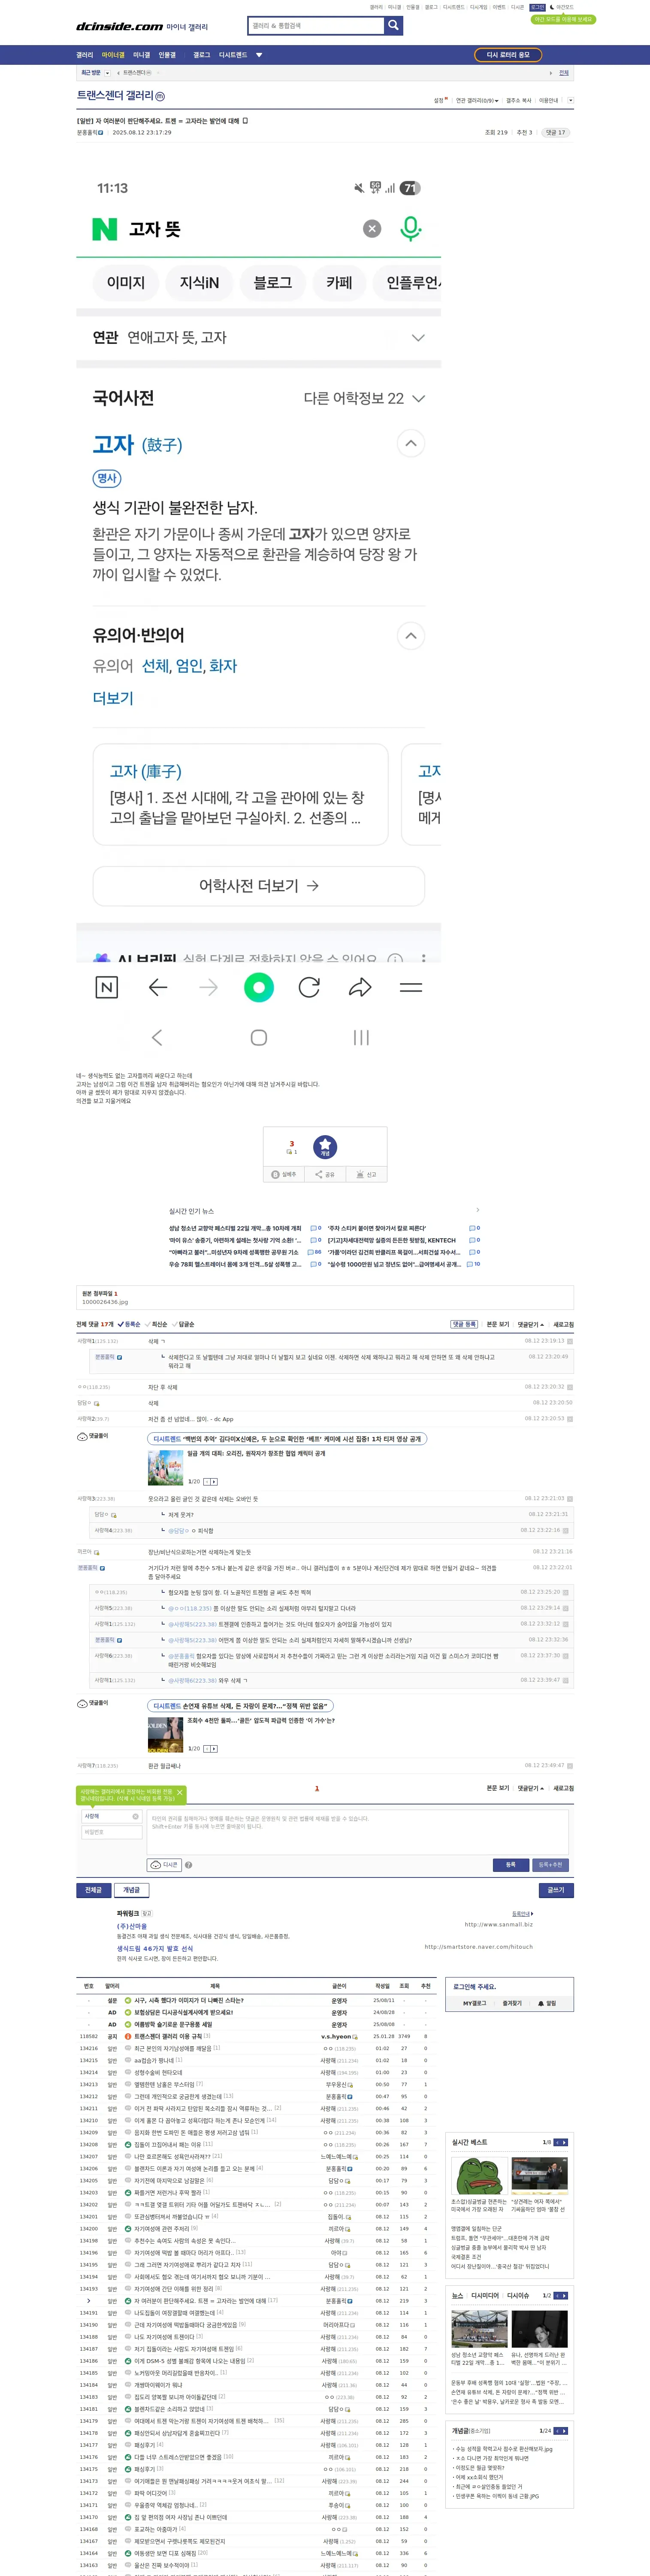Click the 글쓰기 write post button

coord(556,1890)
